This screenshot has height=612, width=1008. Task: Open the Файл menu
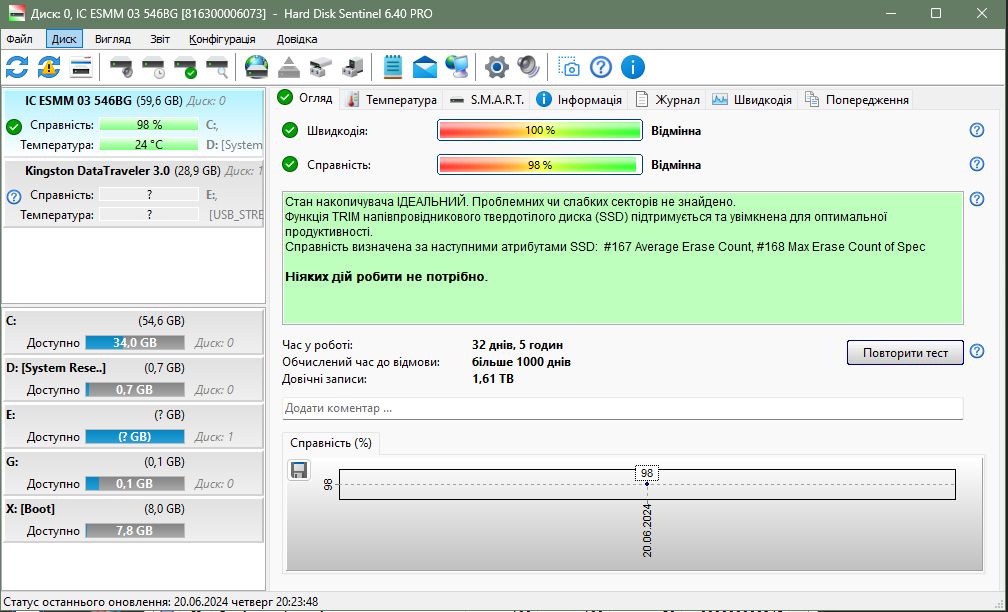[x=20, y=39]
